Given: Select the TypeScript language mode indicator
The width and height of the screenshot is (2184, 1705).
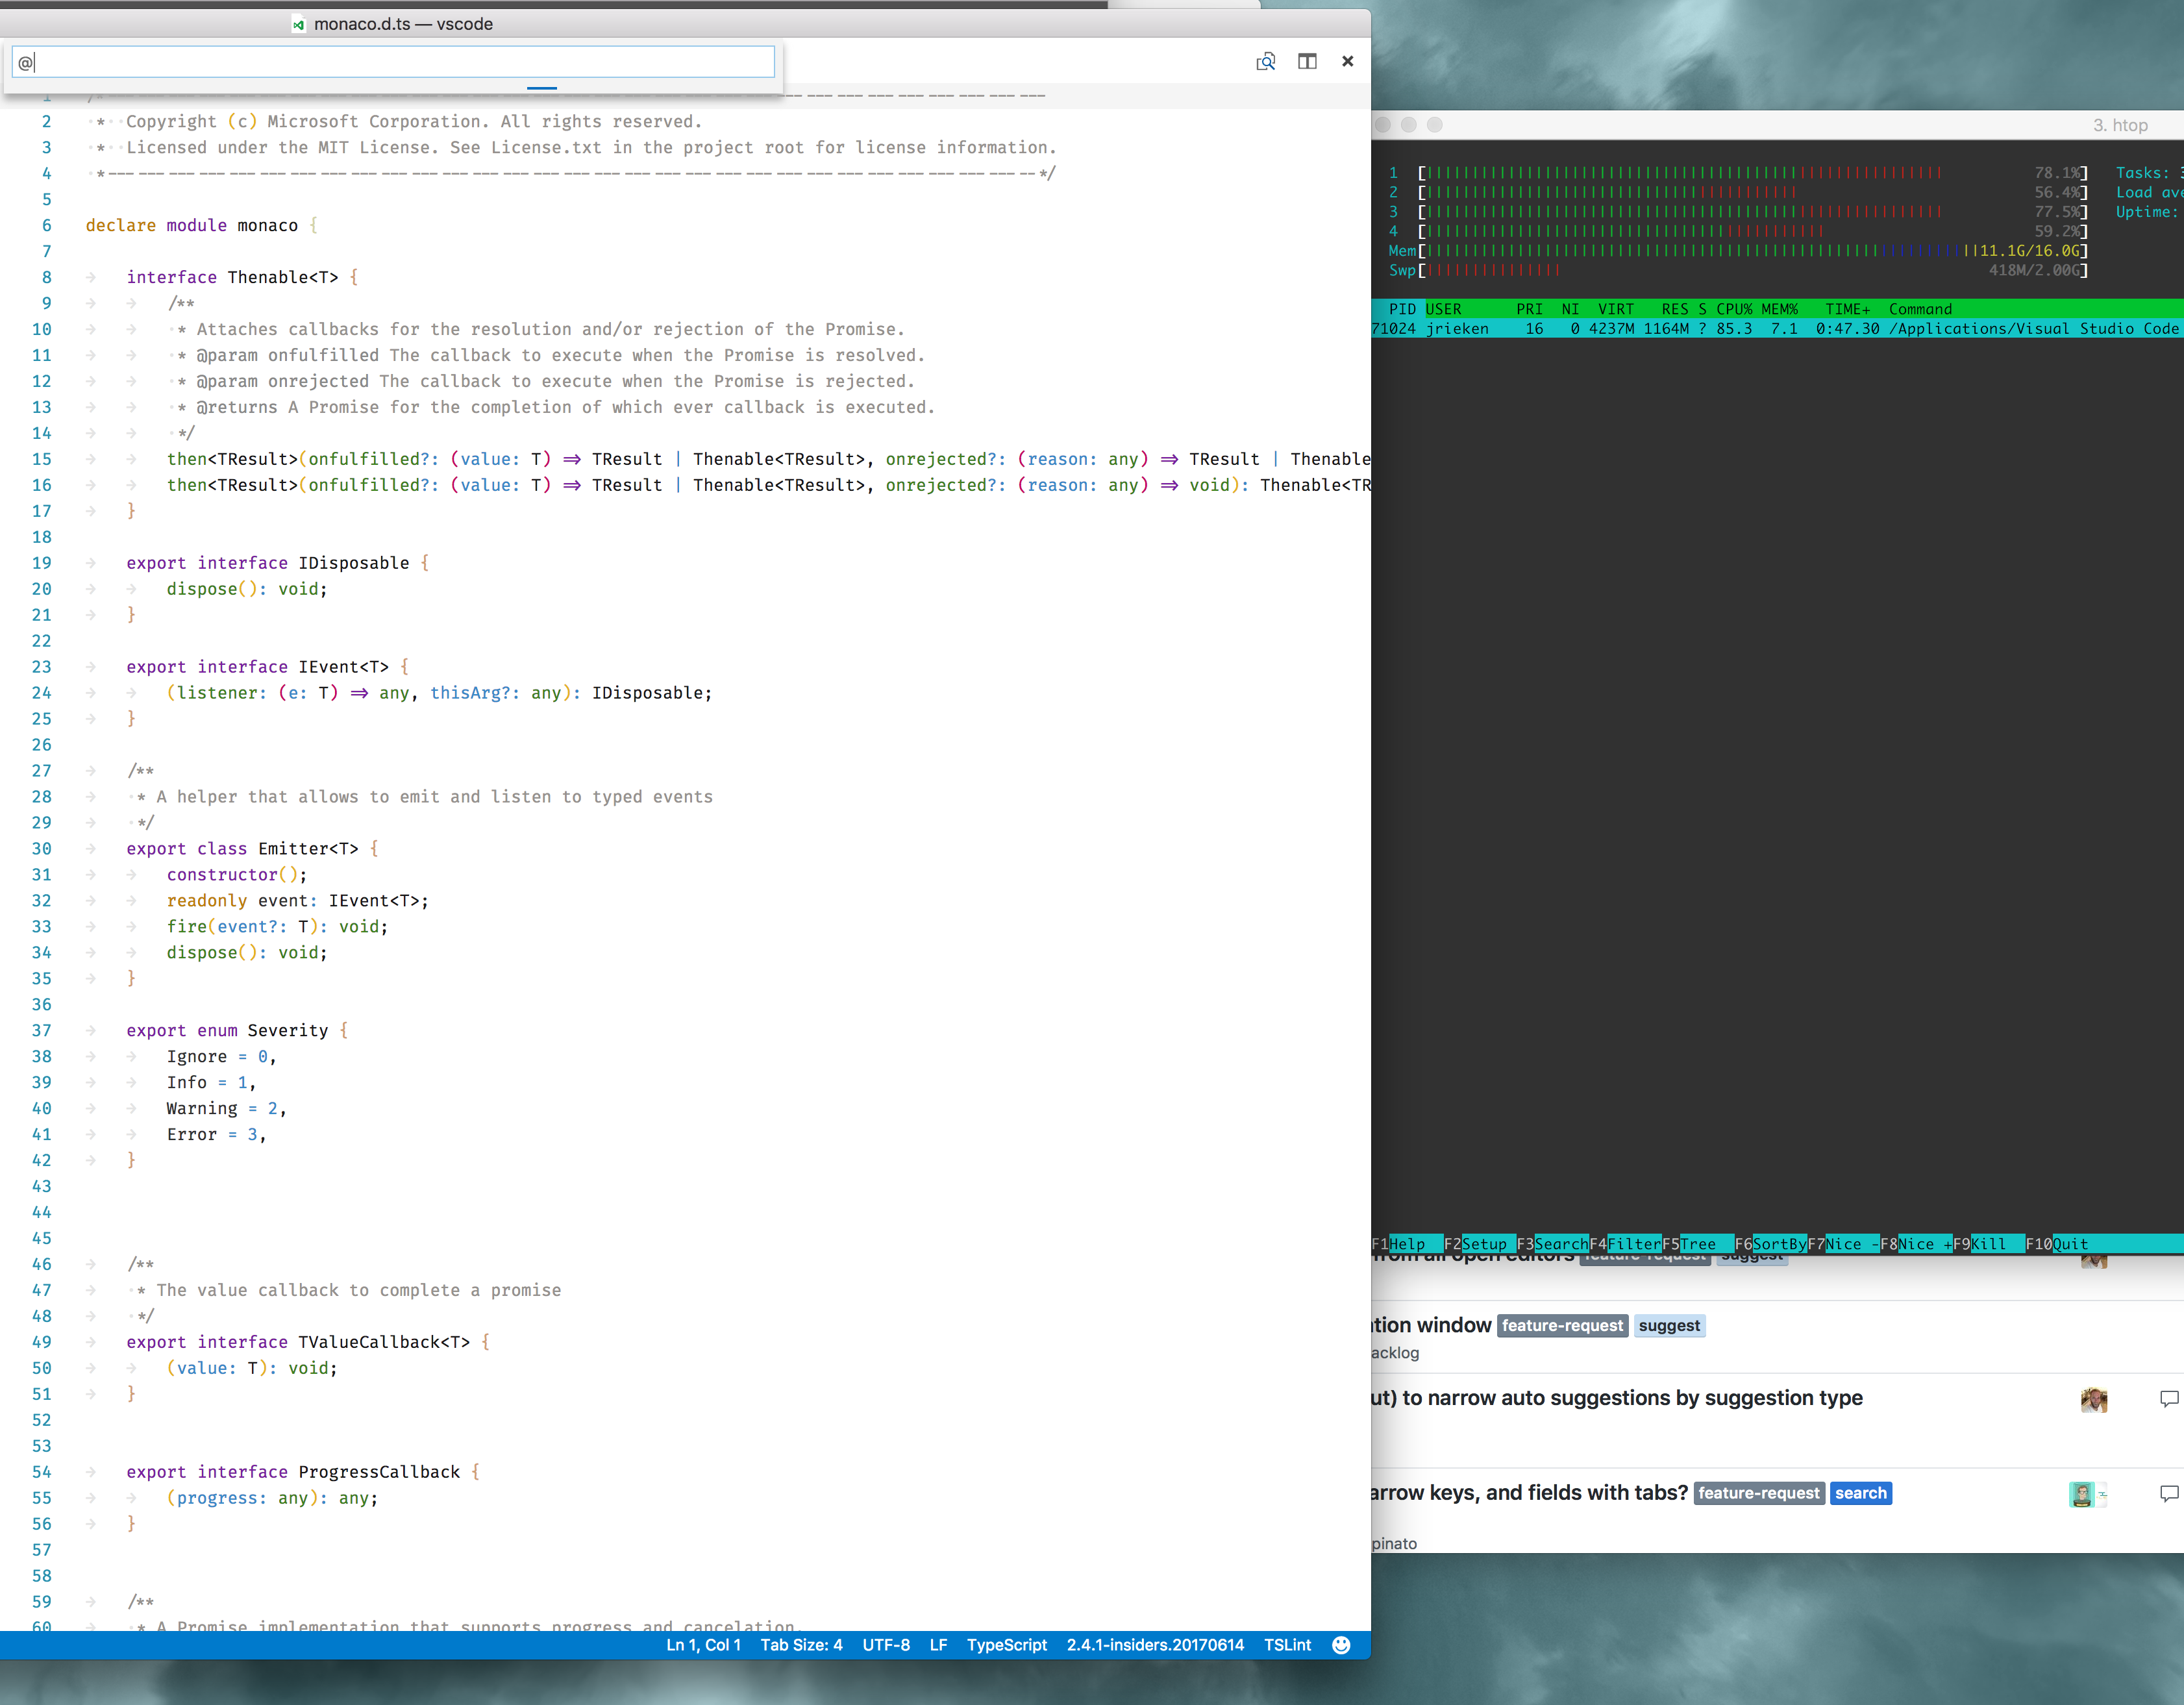Looking at the screenshot, I should point(1006,1645).
